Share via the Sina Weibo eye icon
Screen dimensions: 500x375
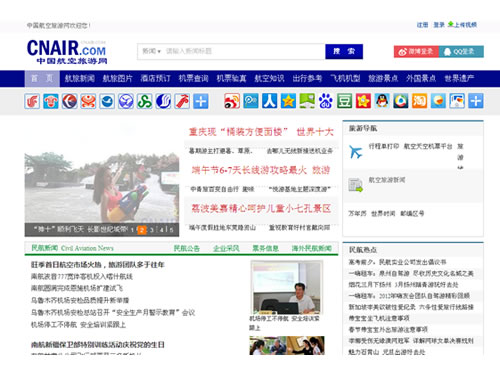click(232, 101)
